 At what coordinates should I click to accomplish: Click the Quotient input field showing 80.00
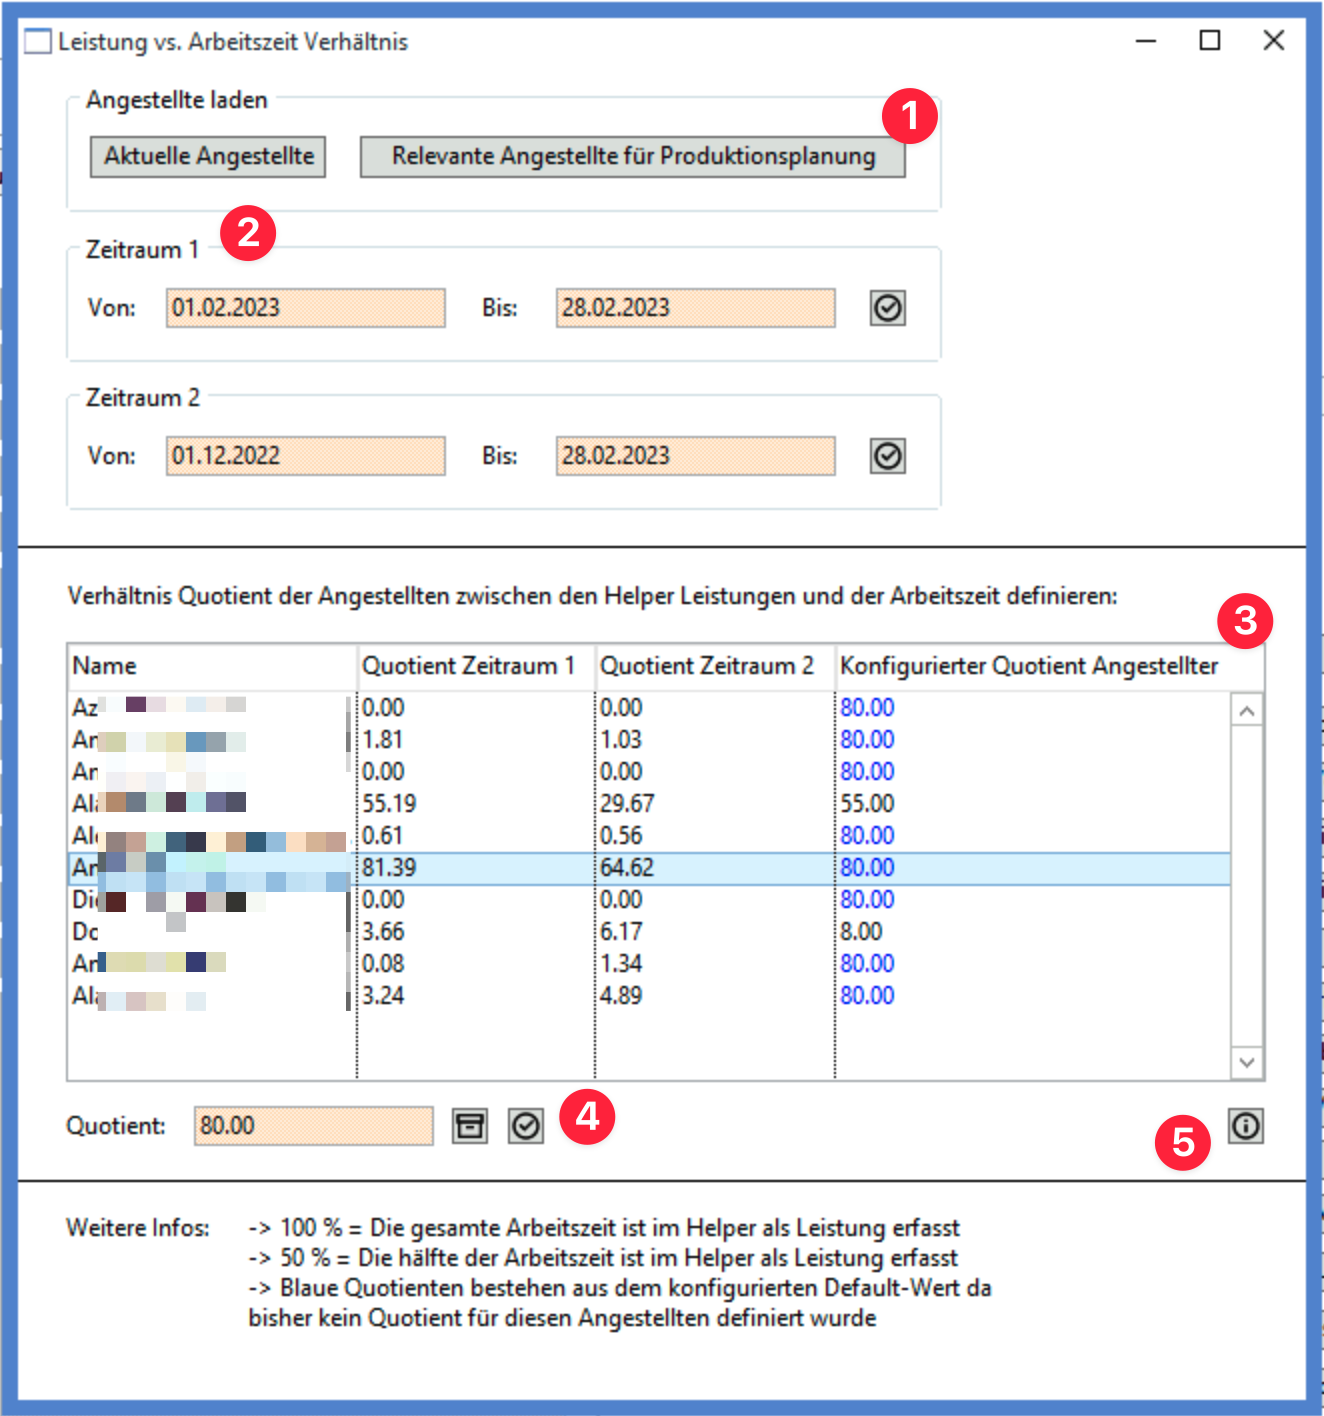(x=313, y=1126)
